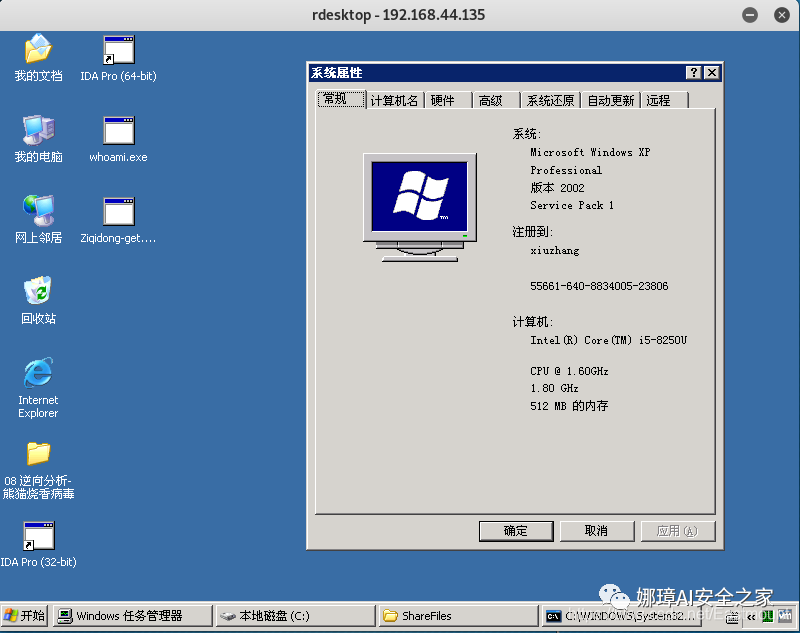Select whoami.exe on the desktop
The width and height of the screenshot is (800, 633).
point(118,139)
